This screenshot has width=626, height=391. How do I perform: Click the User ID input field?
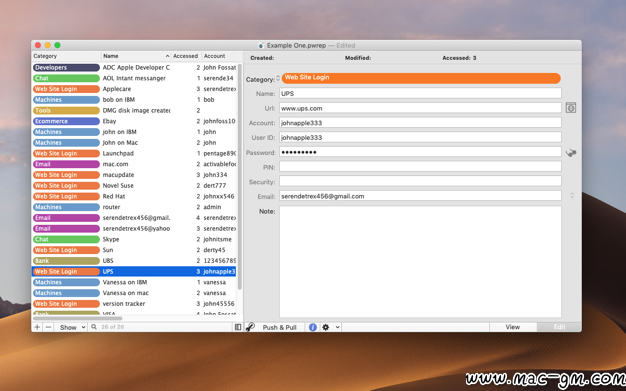(x=420, y=137)
